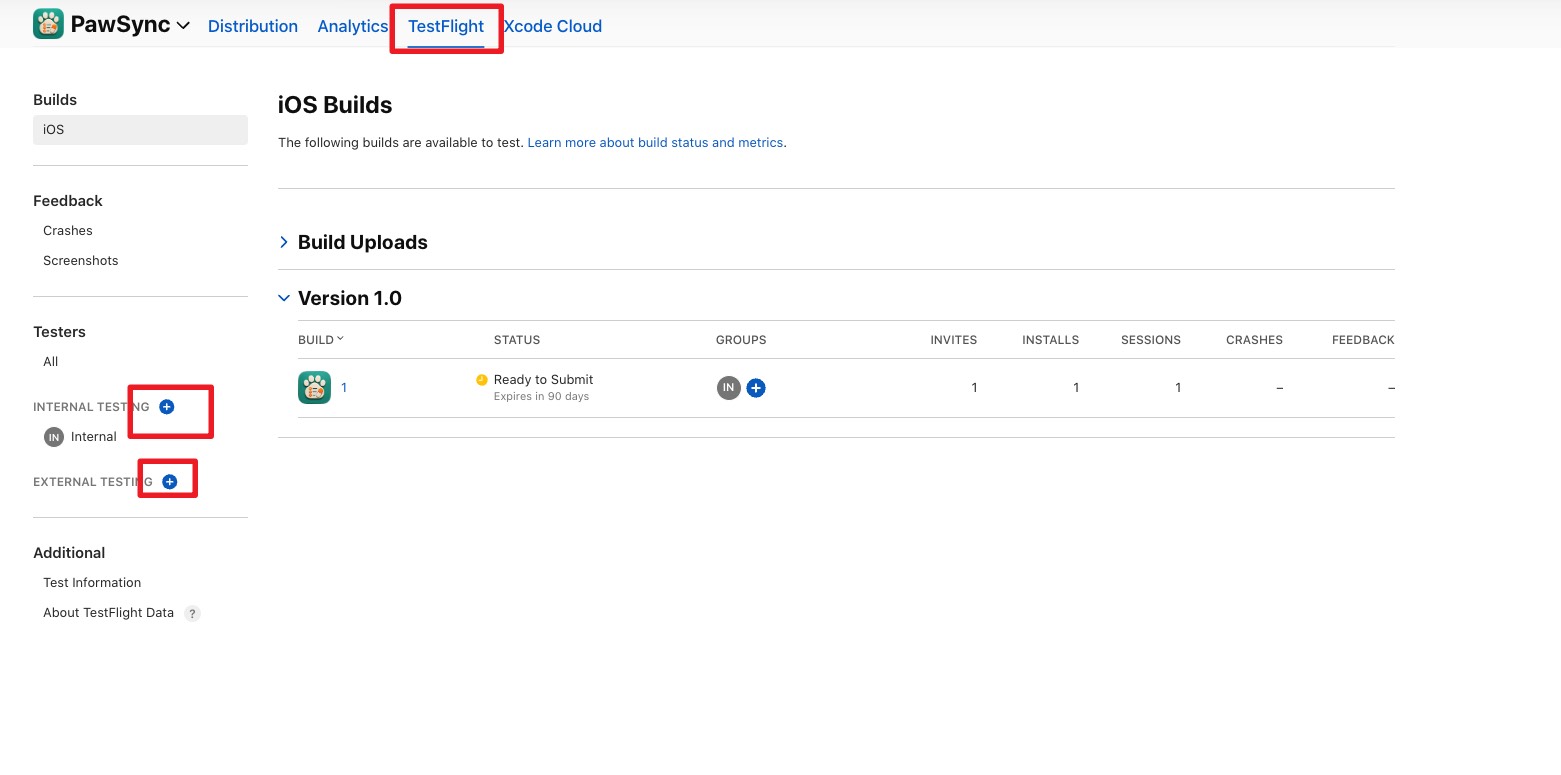Open the PawSync app switcher dropdown
1561x775 pixels.
183,26
